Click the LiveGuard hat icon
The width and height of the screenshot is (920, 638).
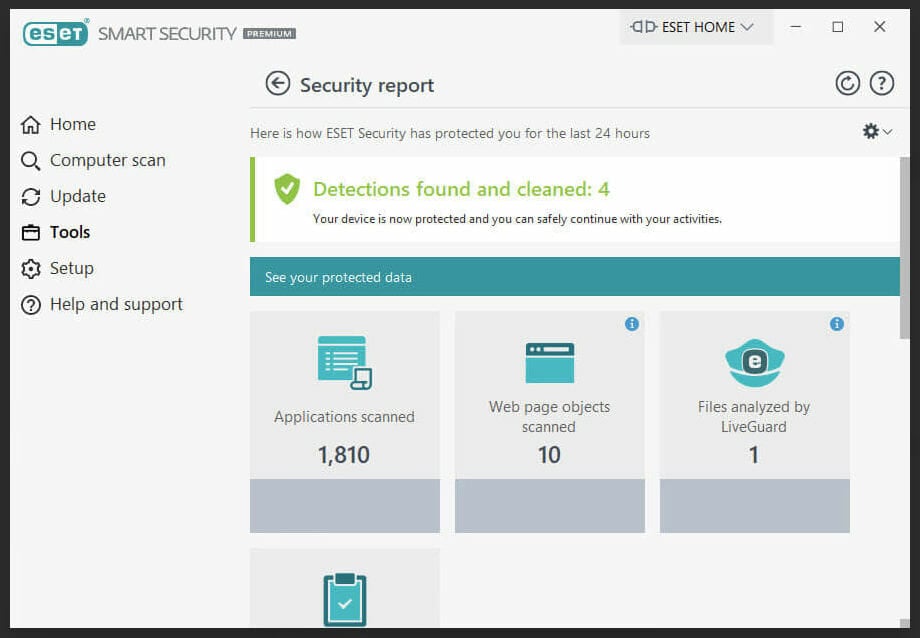point(755,363)
